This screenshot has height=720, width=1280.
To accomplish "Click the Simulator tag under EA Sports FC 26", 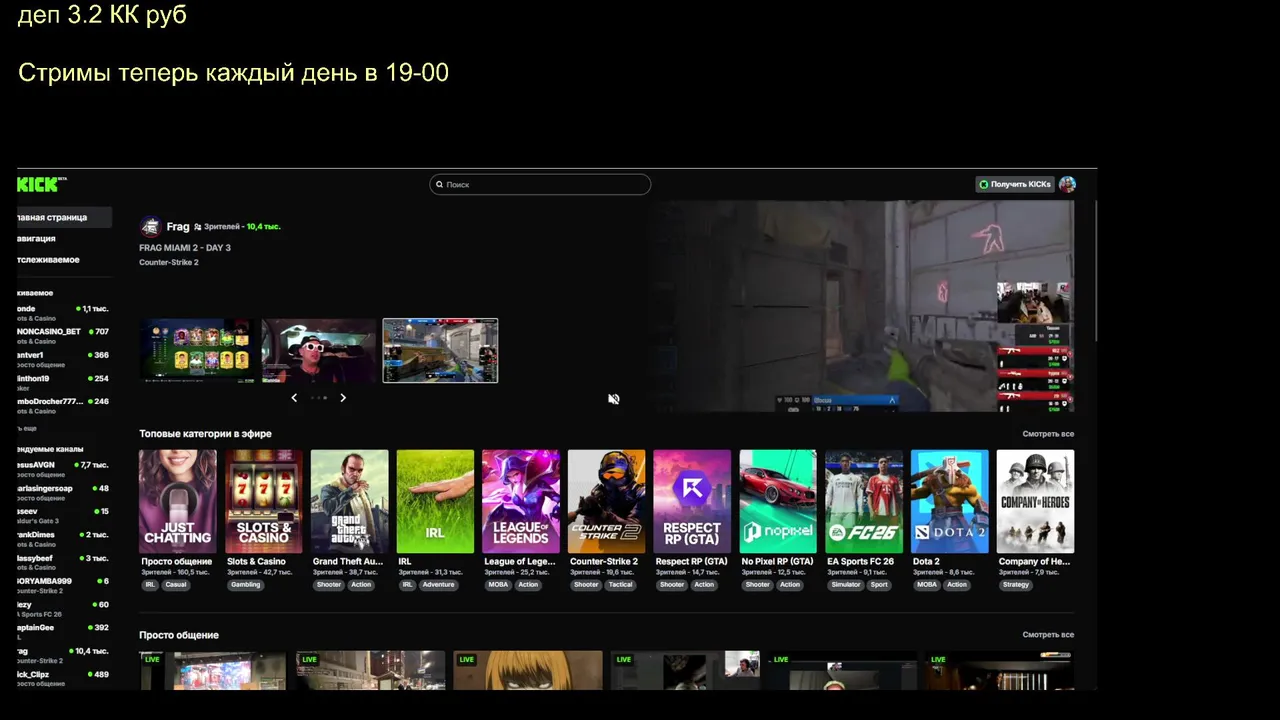I will click(846, 585).
